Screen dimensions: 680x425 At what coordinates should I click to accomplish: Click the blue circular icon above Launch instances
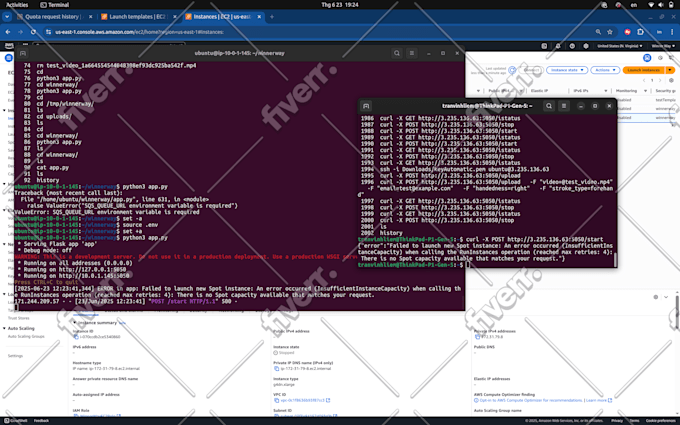pyautogui.click(x=647, y=58)
